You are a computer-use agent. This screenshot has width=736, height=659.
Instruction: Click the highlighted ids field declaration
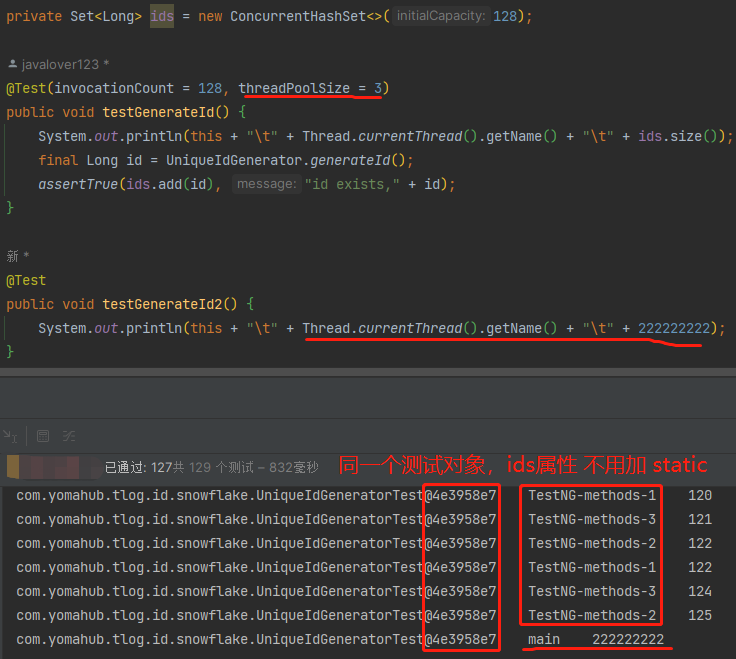161,16
